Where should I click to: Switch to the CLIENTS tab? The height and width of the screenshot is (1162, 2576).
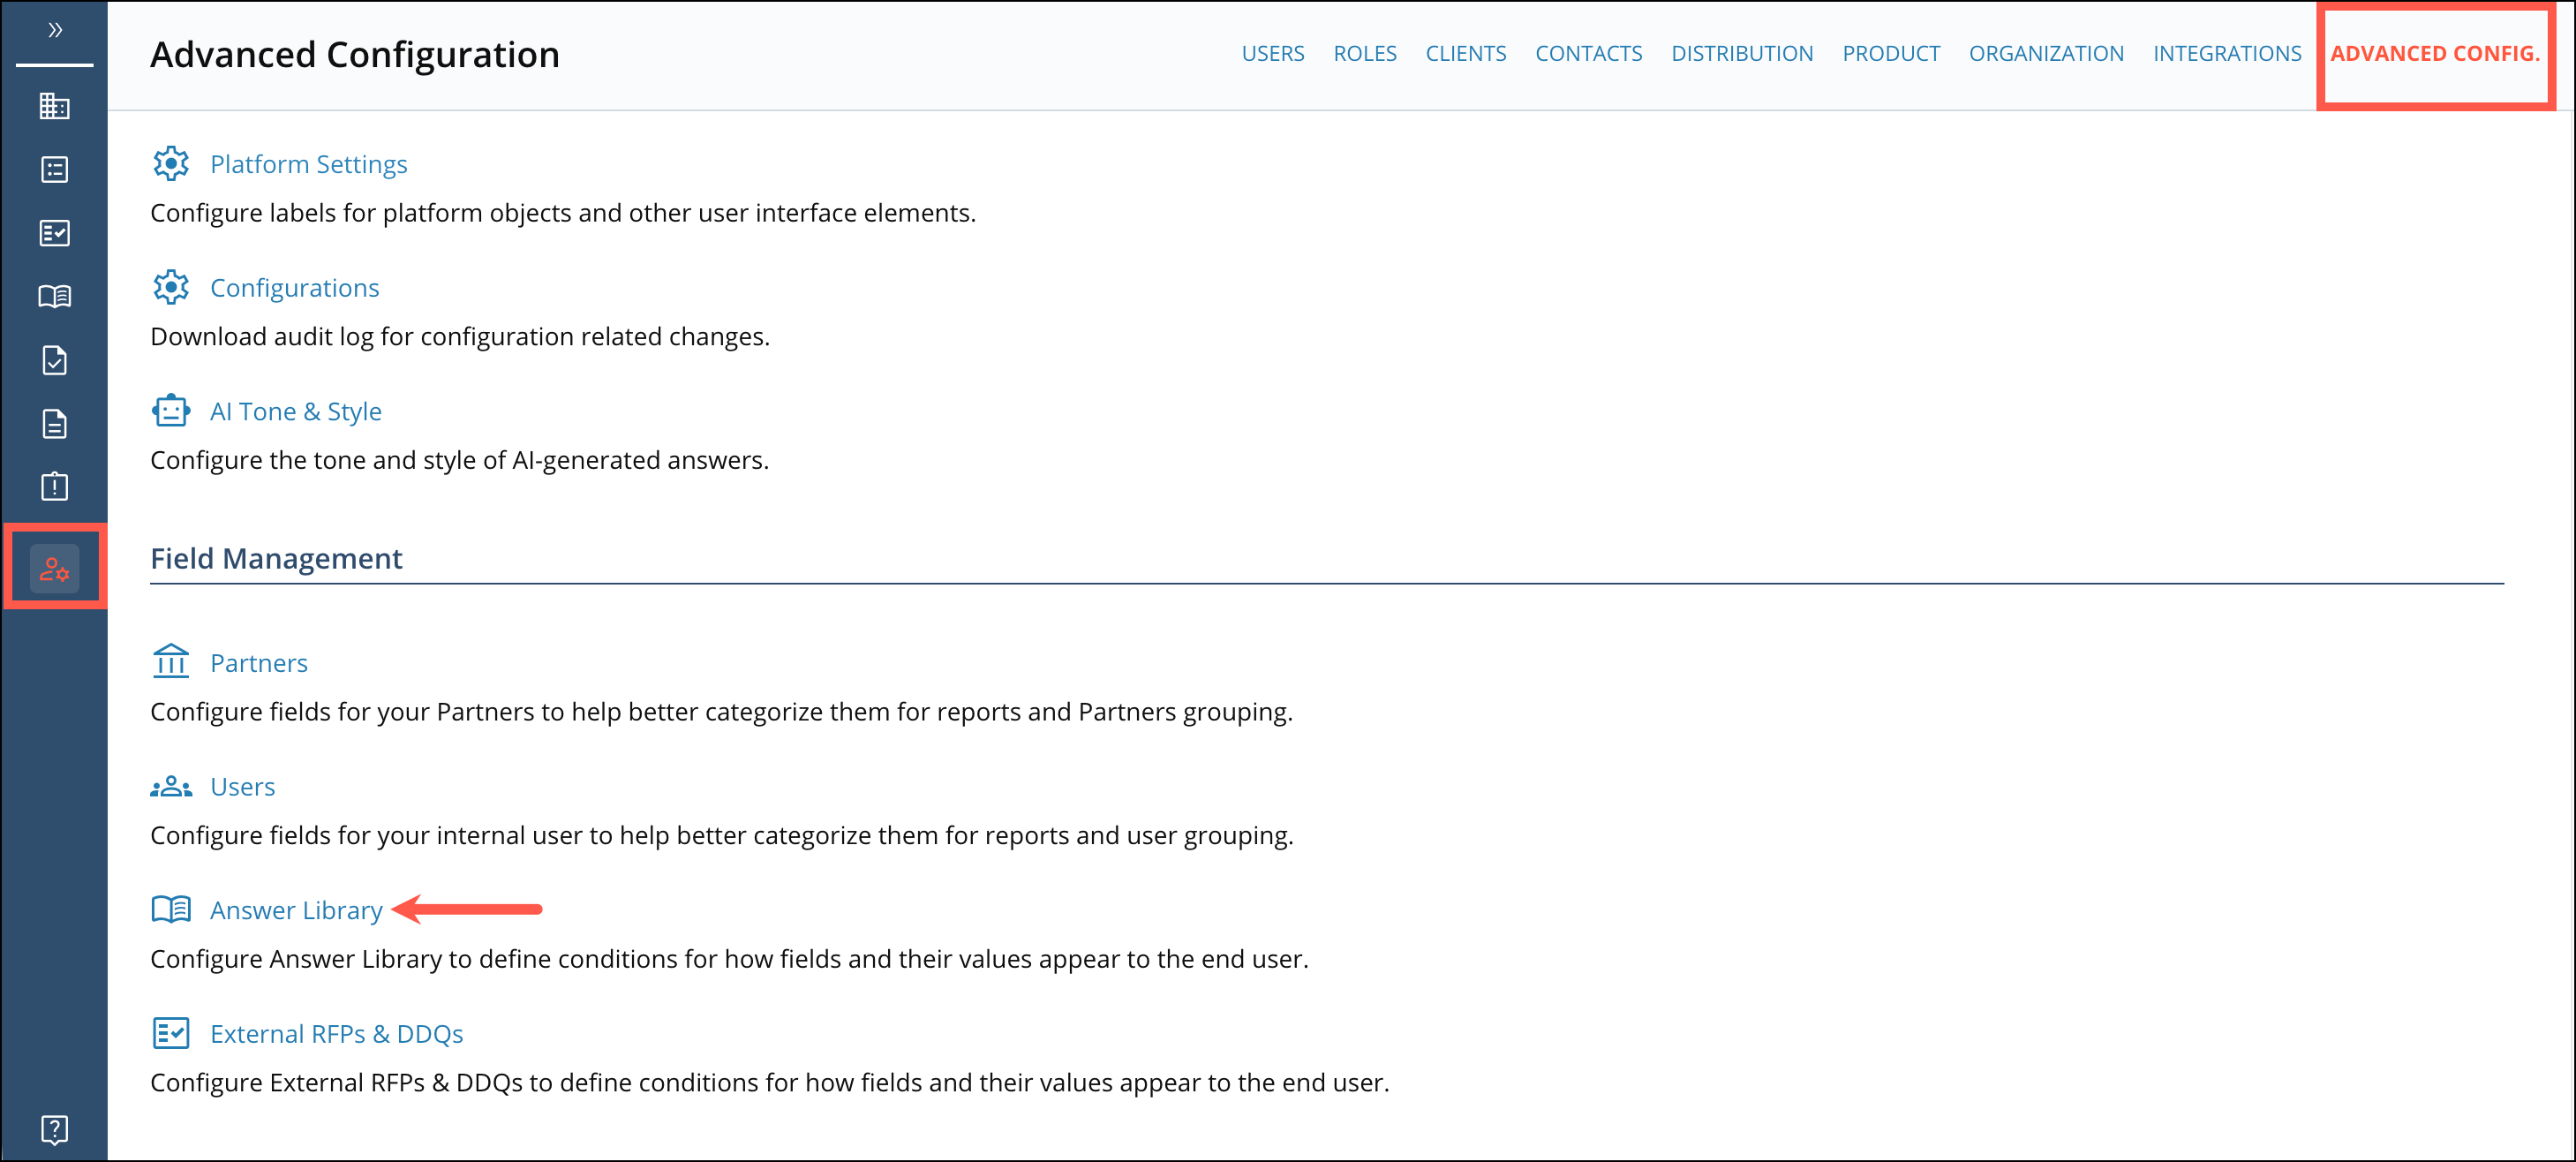pos(1465,54)
